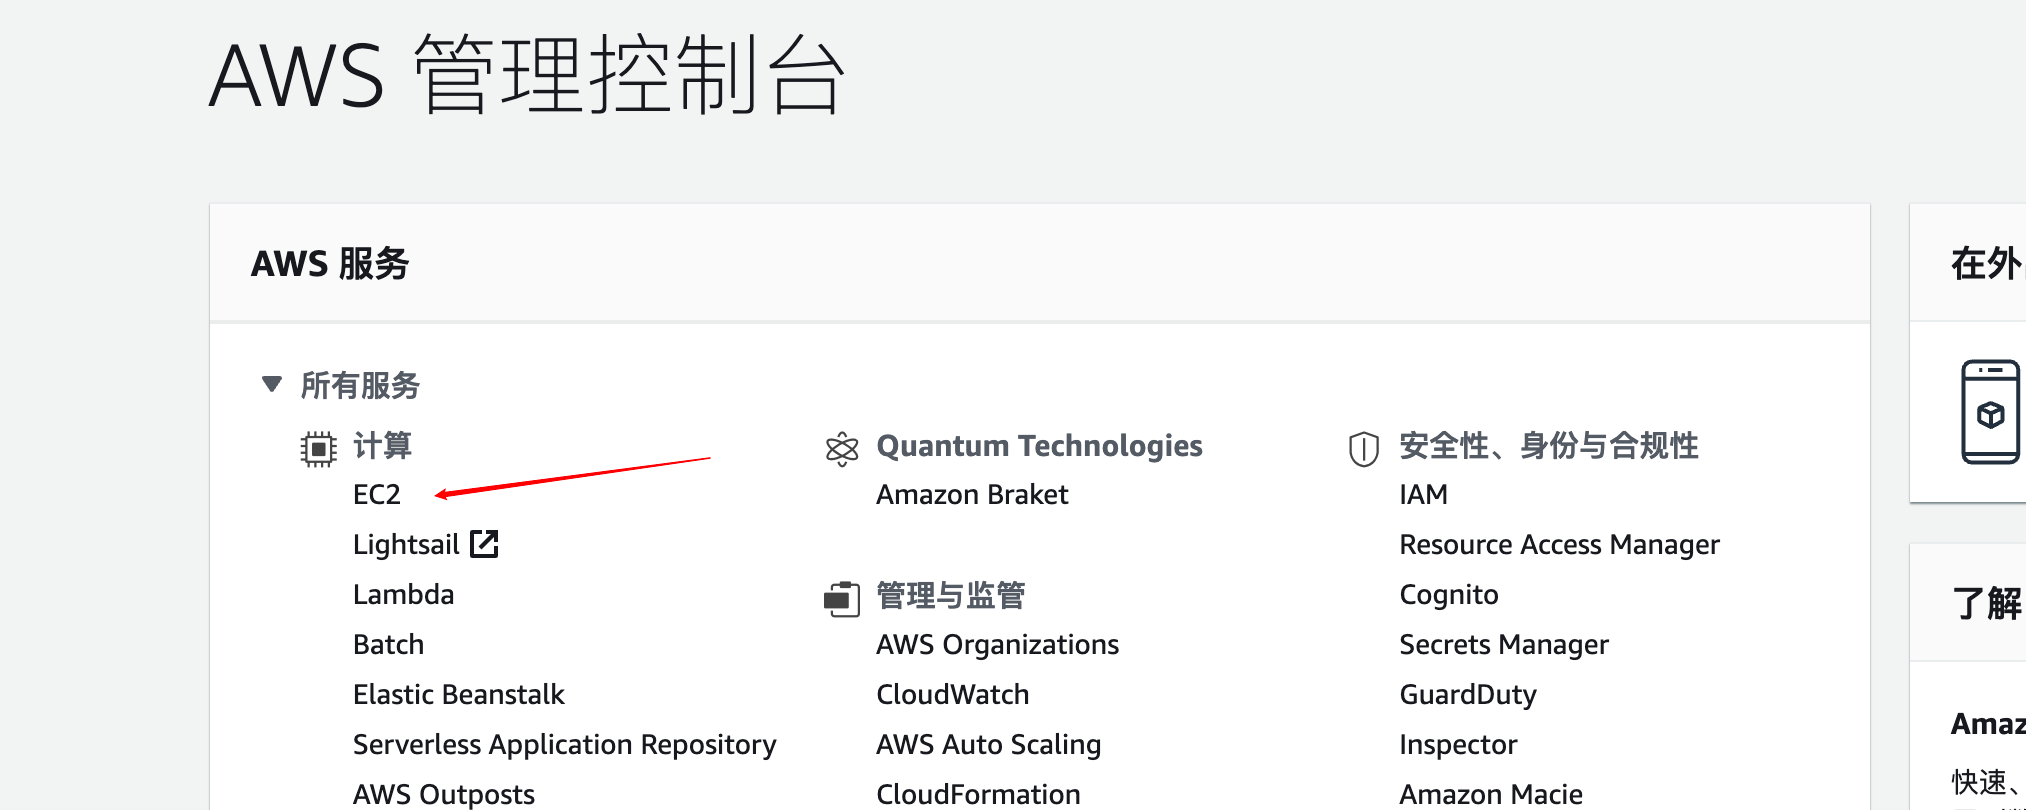Click the Compute category chip icon
The width and height of the screenshot is (2026, 810).
coord(318,449)
